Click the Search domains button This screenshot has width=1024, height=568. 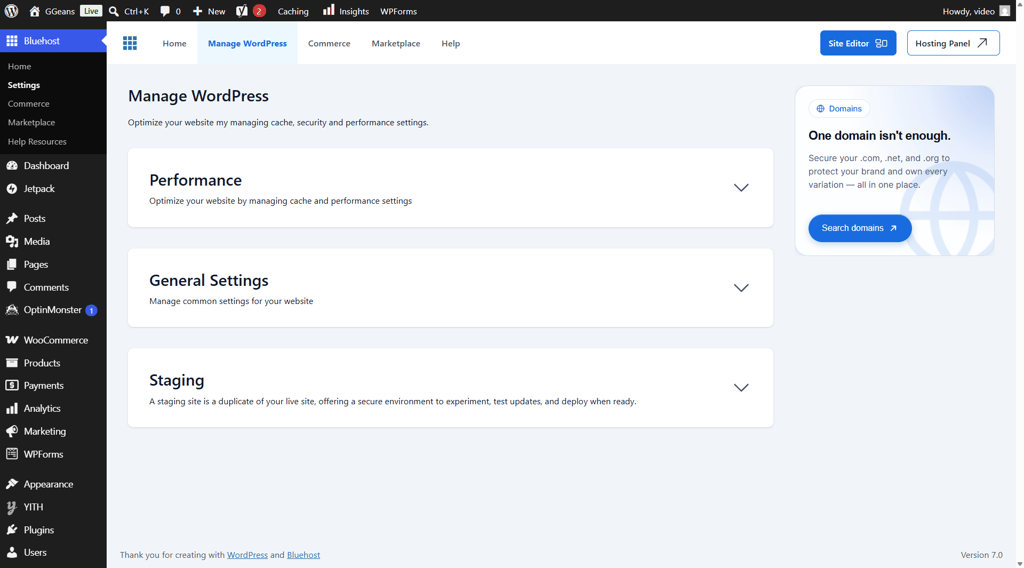[859, 228]
